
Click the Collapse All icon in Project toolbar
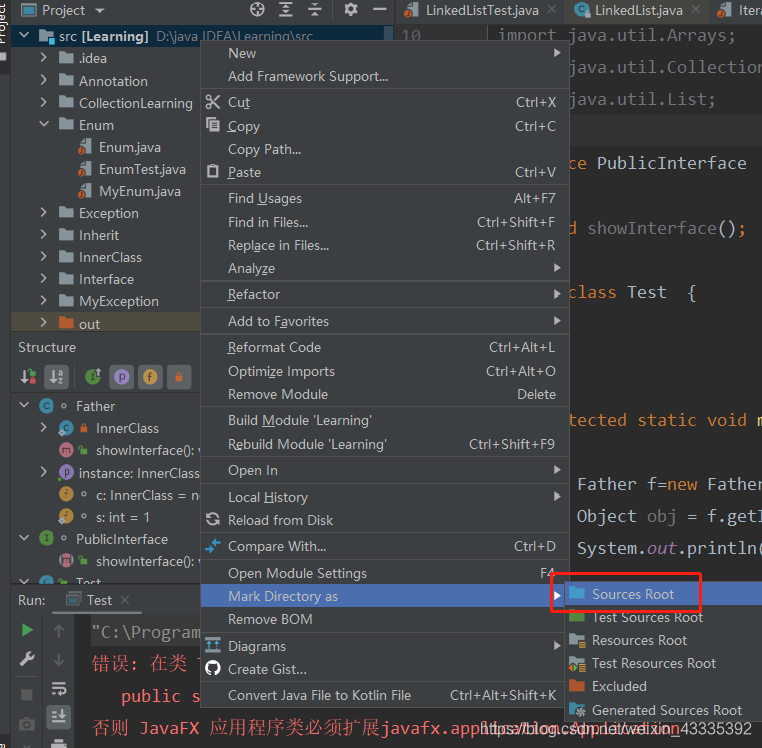(x=315, y=10)
